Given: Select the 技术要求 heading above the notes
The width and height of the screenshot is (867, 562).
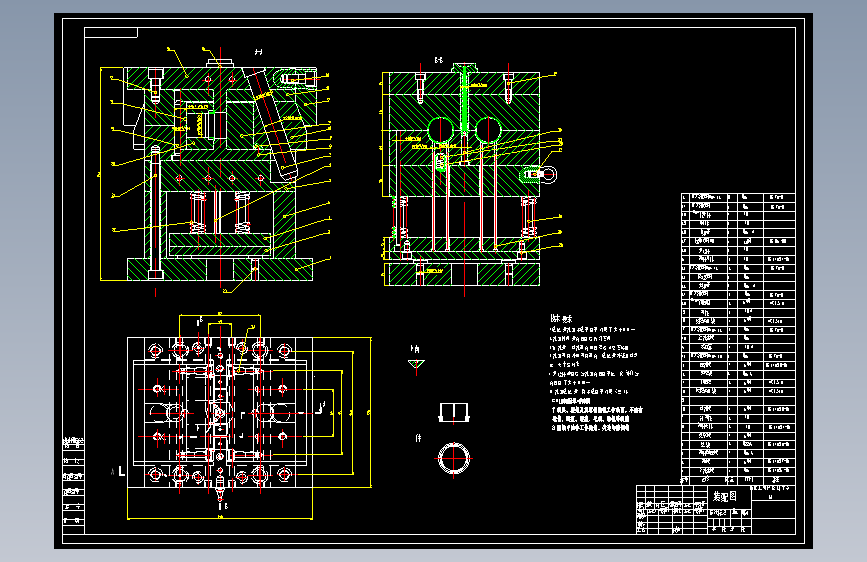Looking at the screenshot, I should click(x=561, y=319).
